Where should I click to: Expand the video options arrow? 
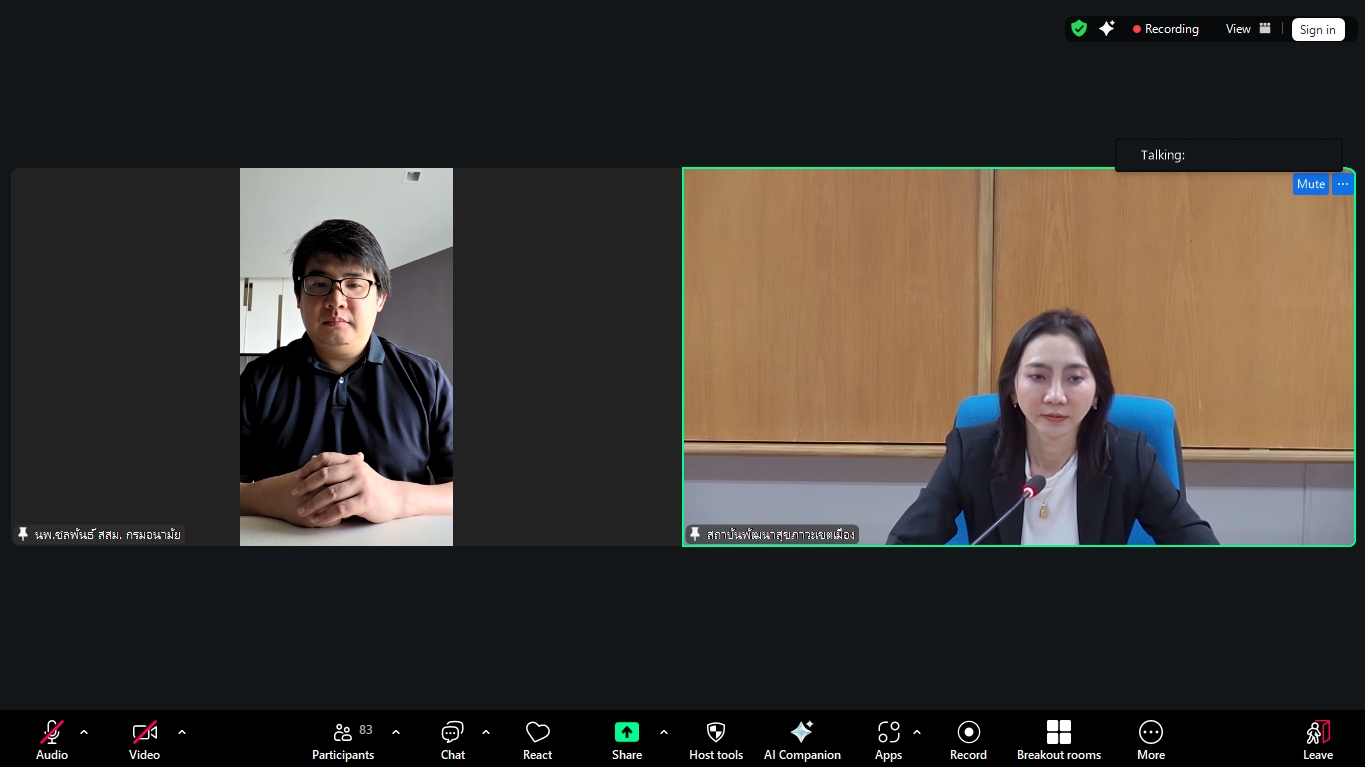click(x=182, y=732)
